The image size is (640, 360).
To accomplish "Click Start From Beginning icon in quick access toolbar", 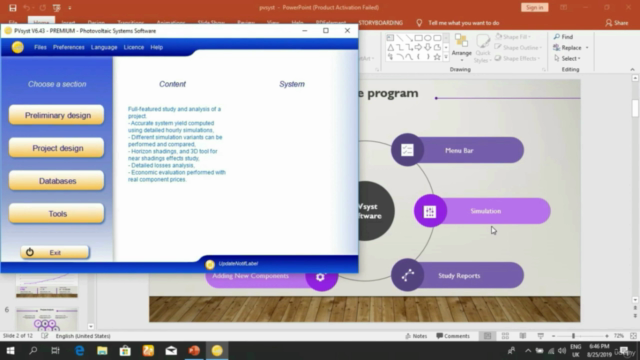I will [57, 8].
